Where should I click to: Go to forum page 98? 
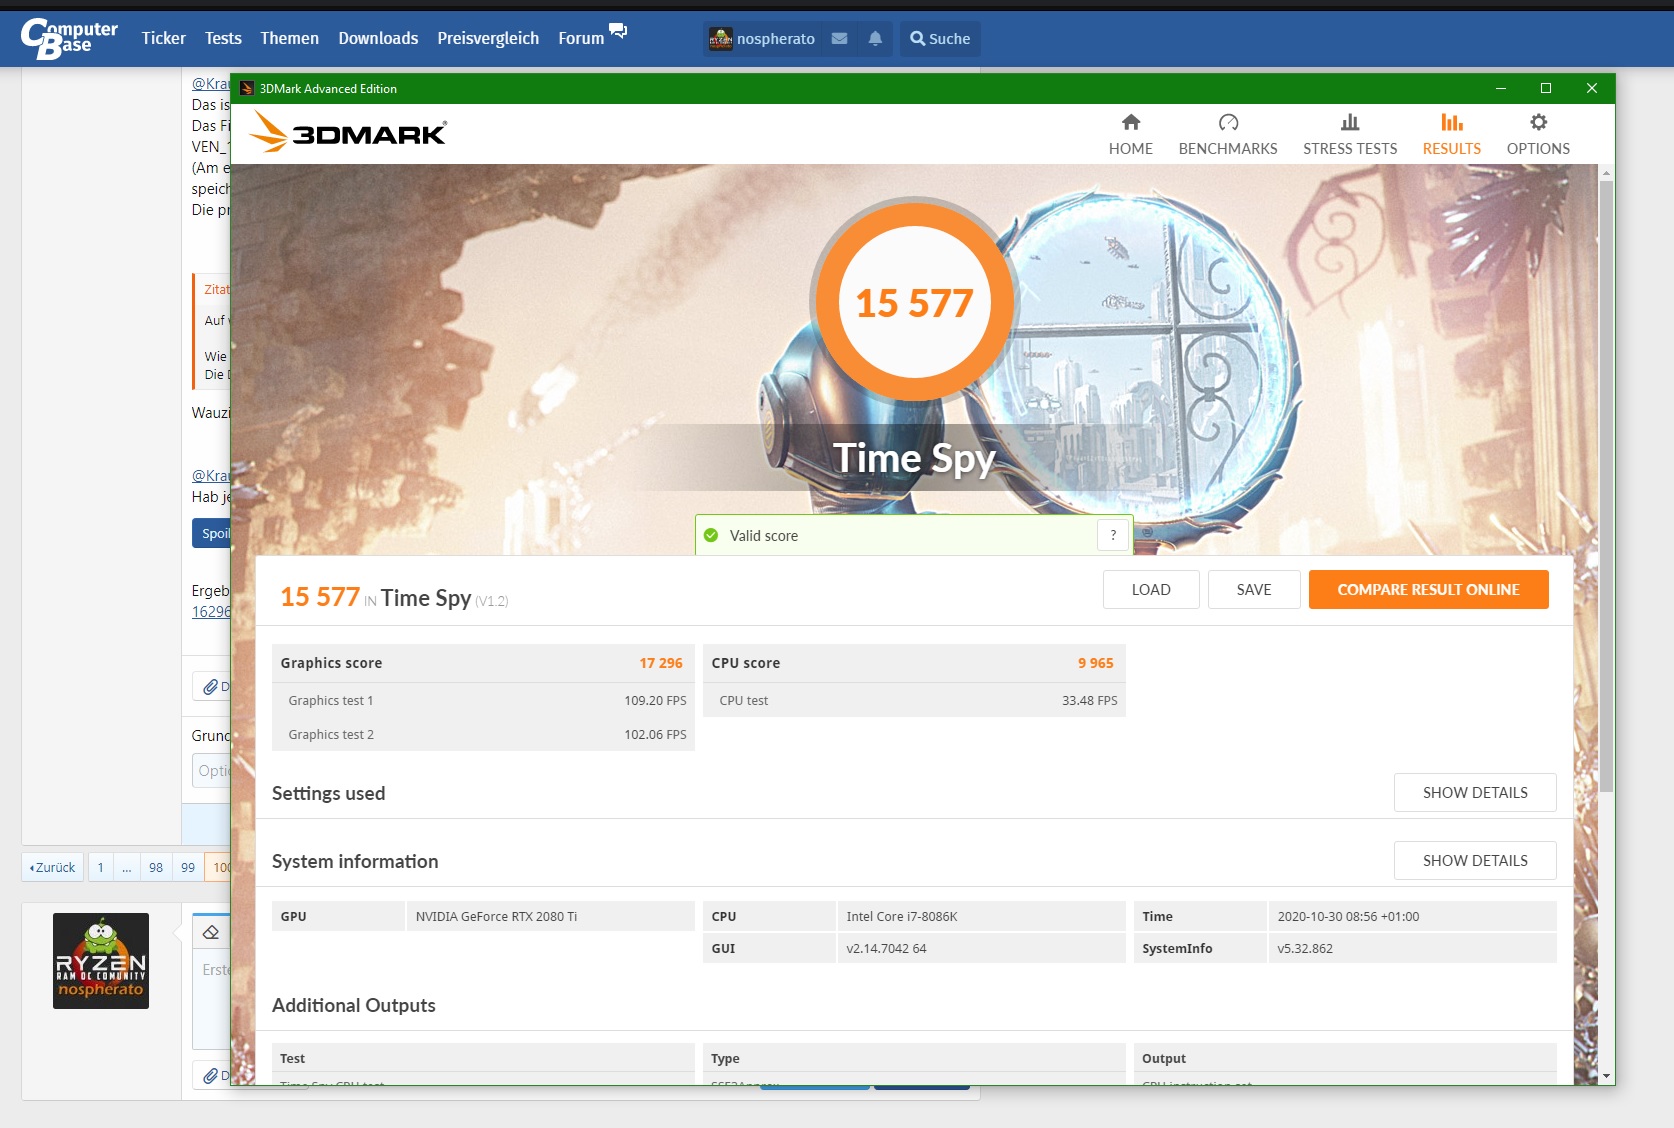click(x=156, y=867)
